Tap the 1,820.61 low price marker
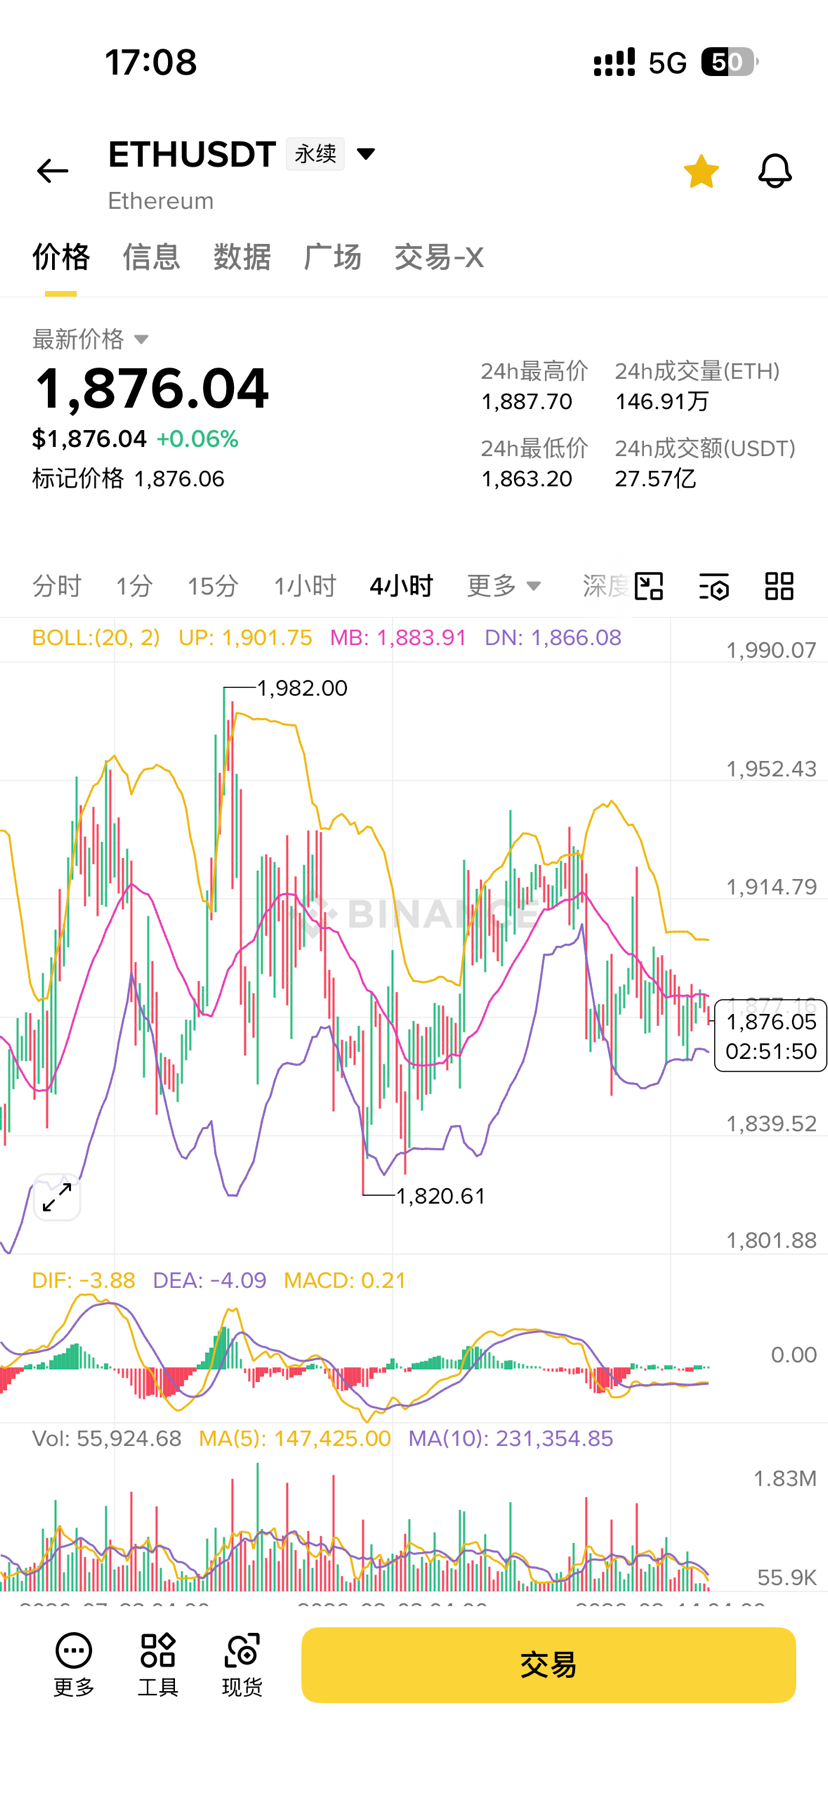The image size is (828, 1796). pyautogui.click(x=441, y=1196)
